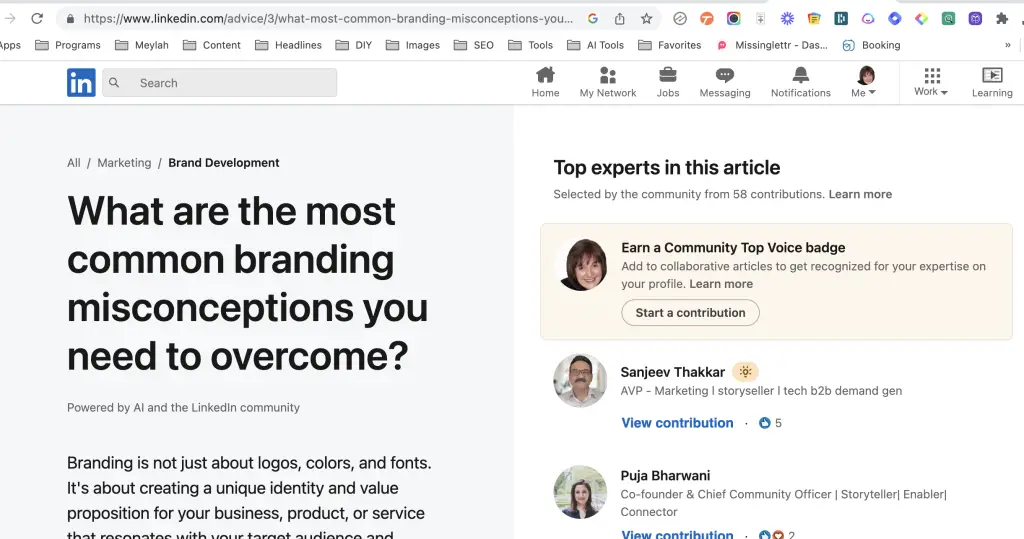The image size is (1024, 539).
Task: Click the Google icon in address bar
Action: click(x=593, y=18)
